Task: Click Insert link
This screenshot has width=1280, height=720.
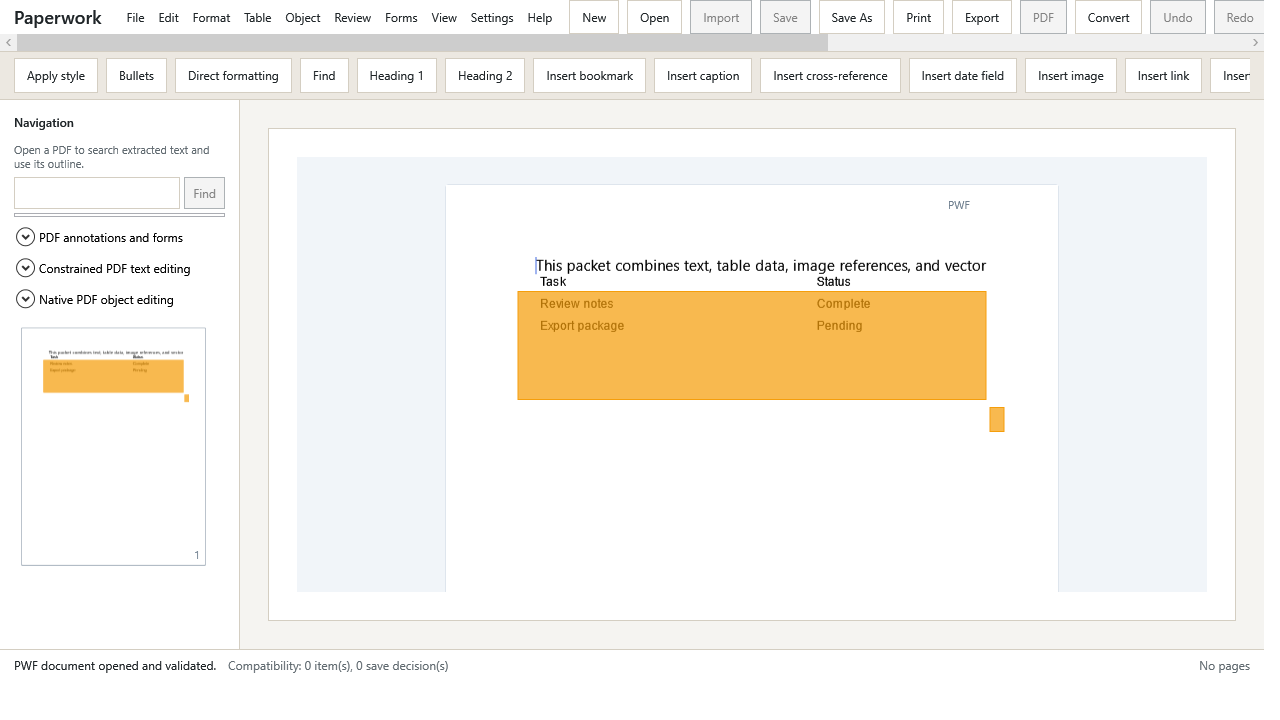Action: (1164, 76)
